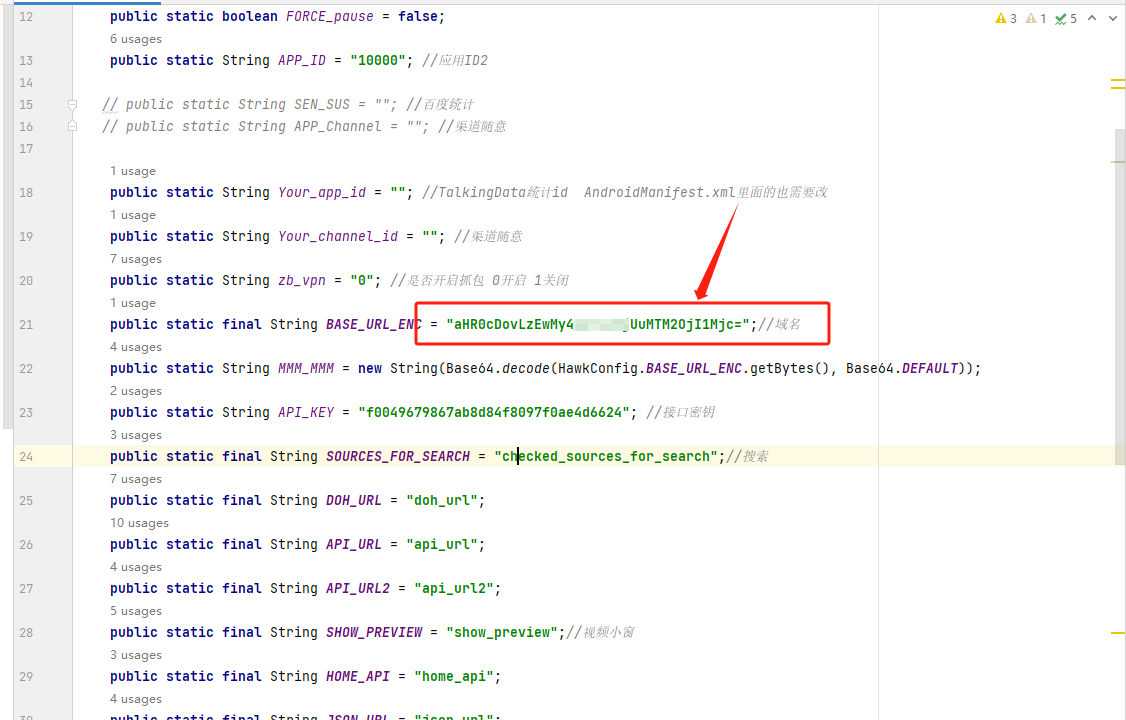Click the MMM_MMM variable name
The width and height of the screenshot is (1126, 720).
coord(306,368)
